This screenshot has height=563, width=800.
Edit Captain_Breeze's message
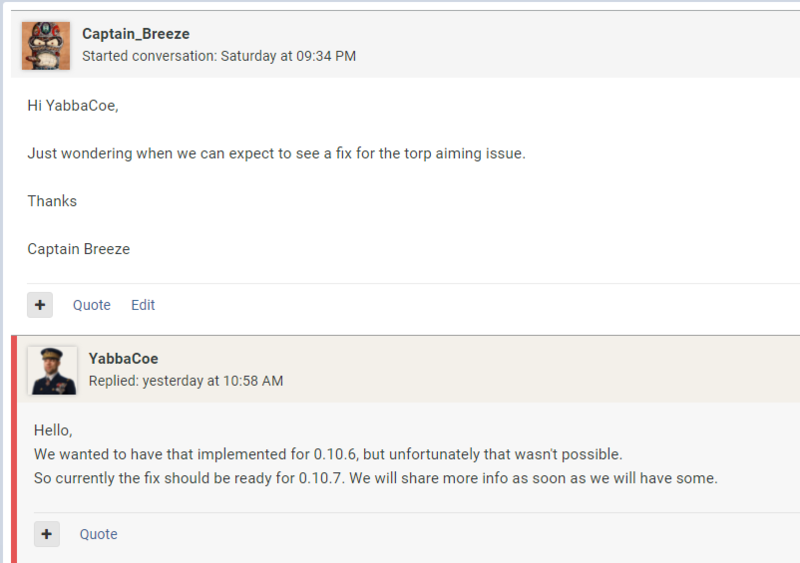[143, 305]
